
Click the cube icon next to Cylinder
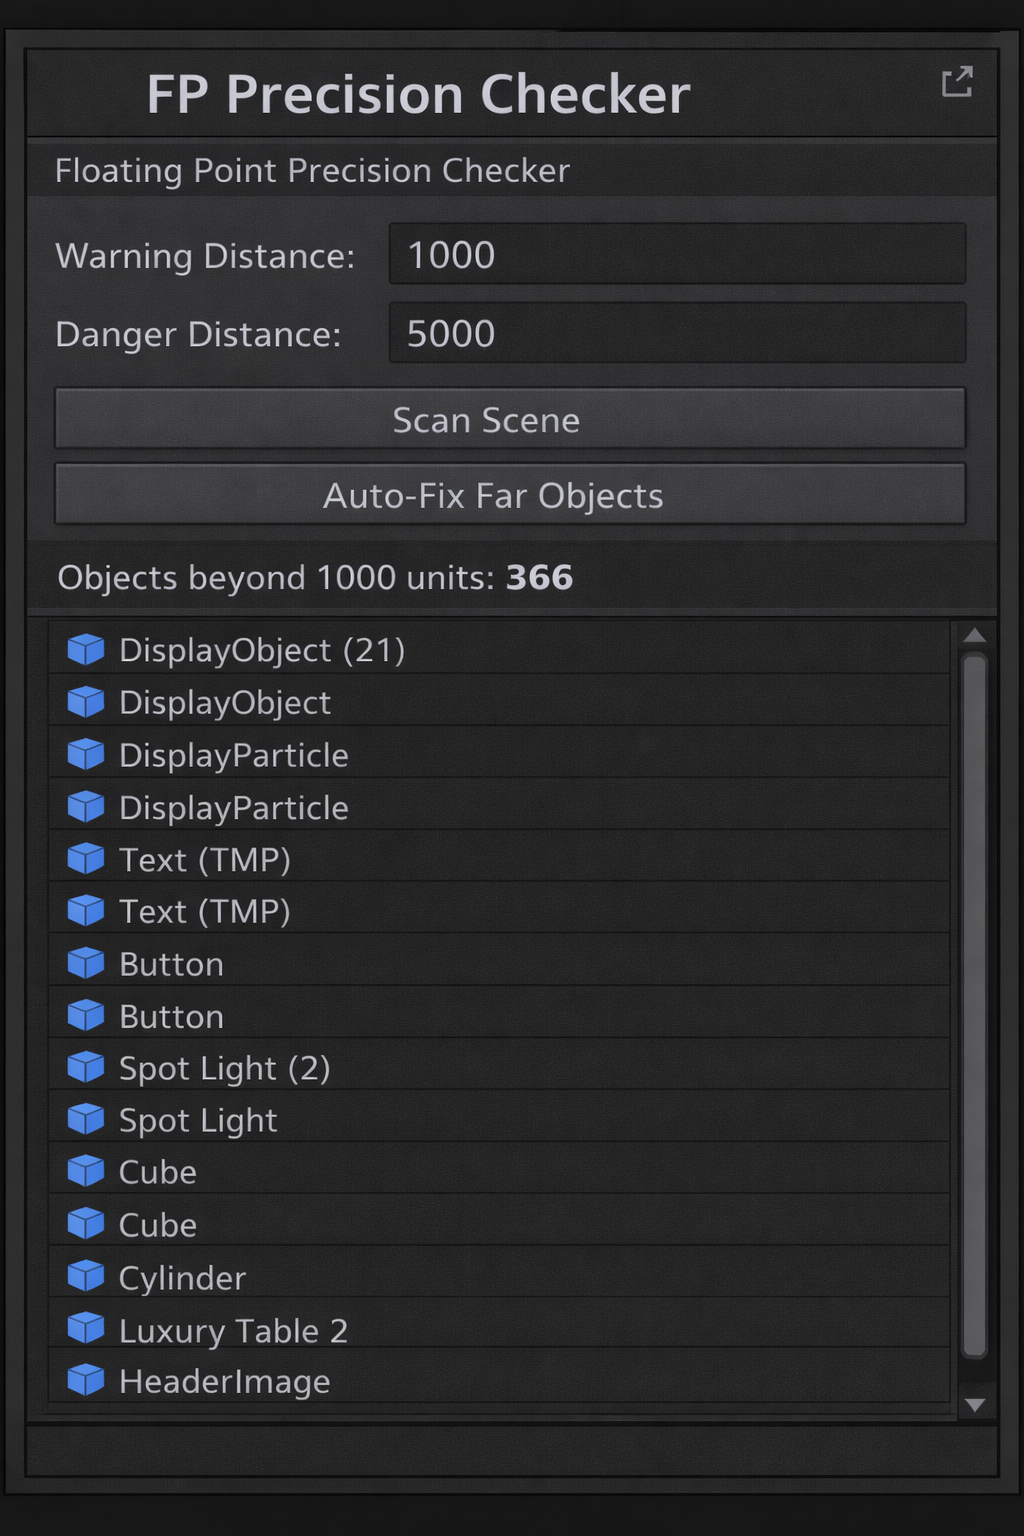coord(86,1275)
